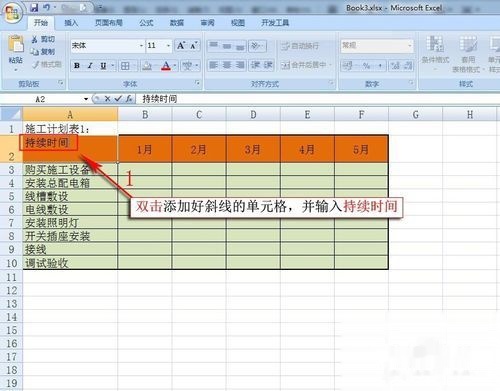Cancel the formula bar entry with X
Screen dimensions: 500x391
pyautogui.click(x=107, y=99)
